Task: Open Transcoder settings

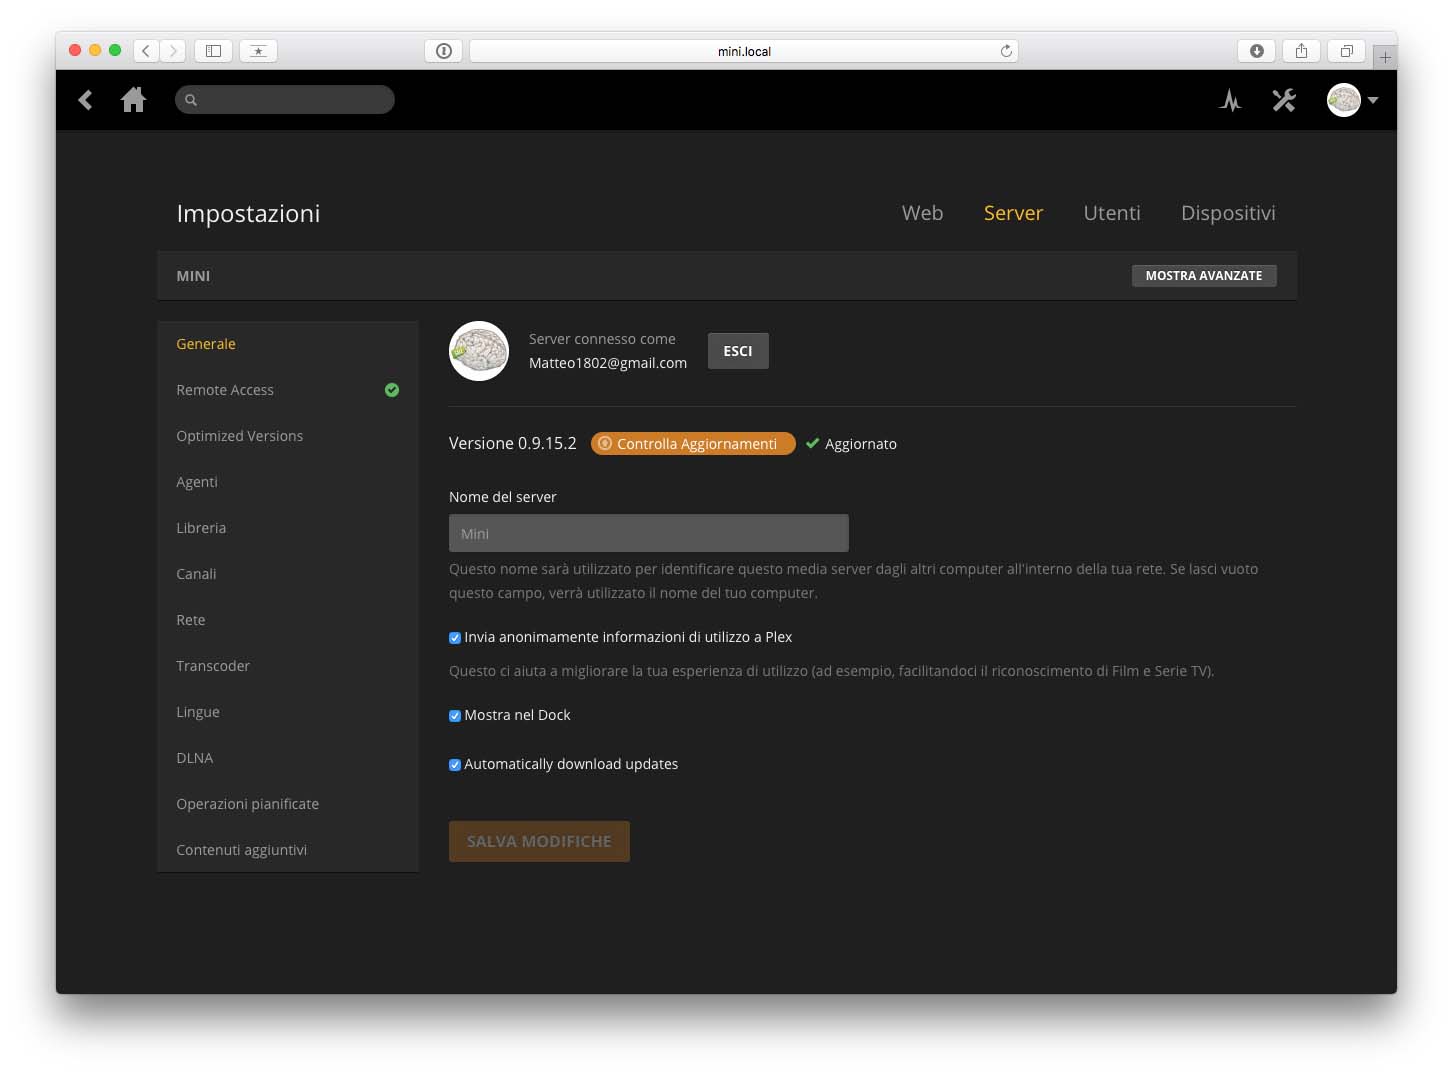Action: coord(288,666)
